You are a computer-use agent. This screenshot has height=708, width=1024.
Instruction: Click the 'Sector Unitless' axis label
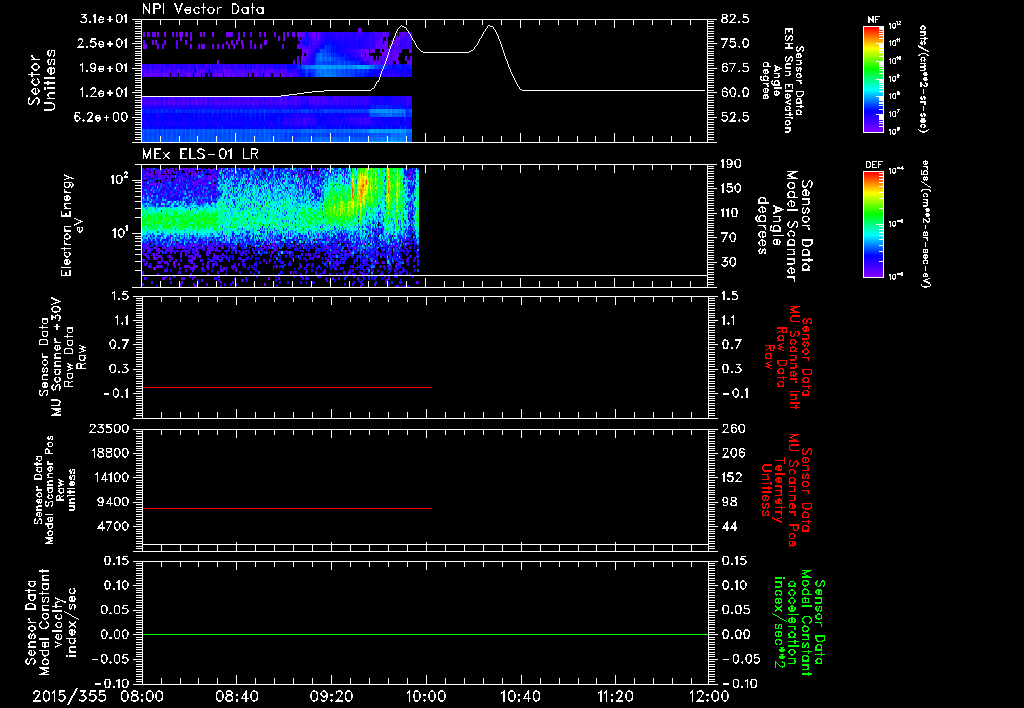click(42, 80)
